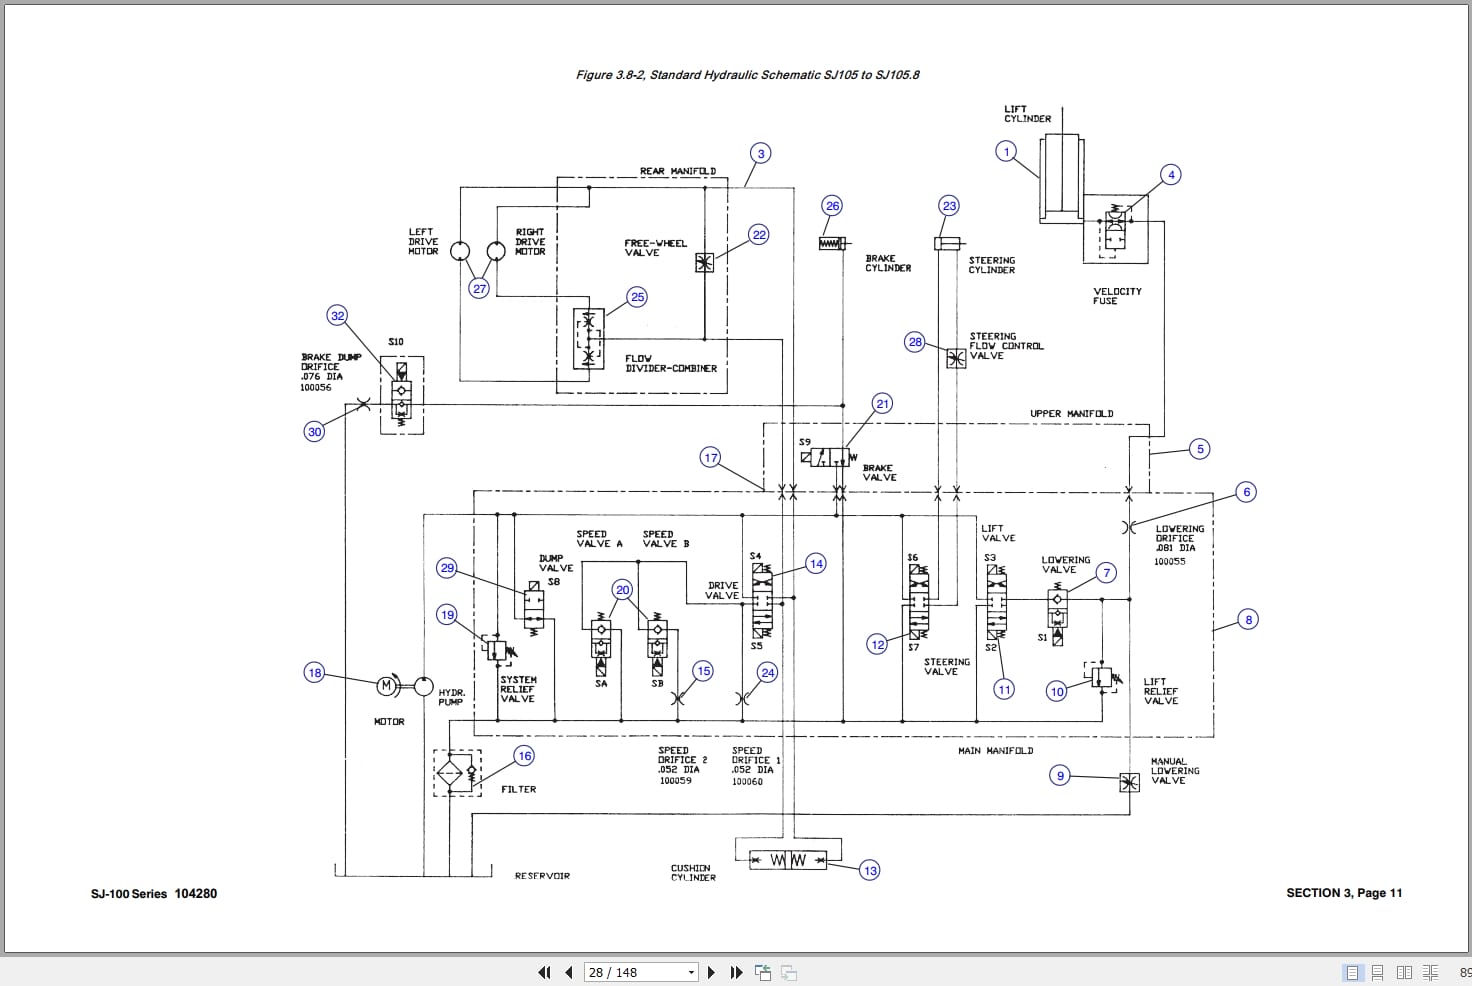1472x986 pixels.
Task: Click callout 13 near the Cushion Cylinder
Action: click(869, 871)
